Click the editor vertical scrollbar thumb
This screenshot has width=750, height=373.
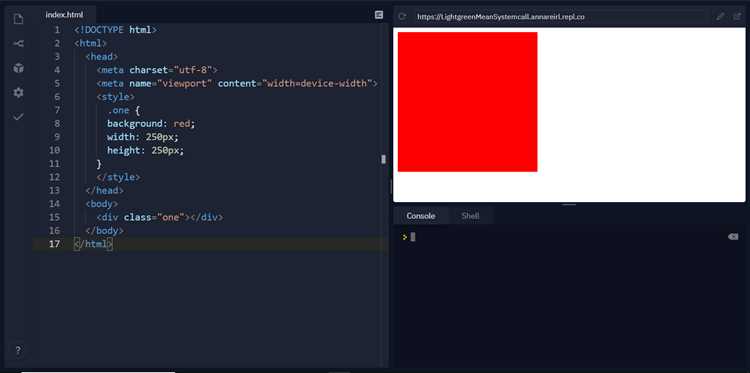tap(383, 159)
